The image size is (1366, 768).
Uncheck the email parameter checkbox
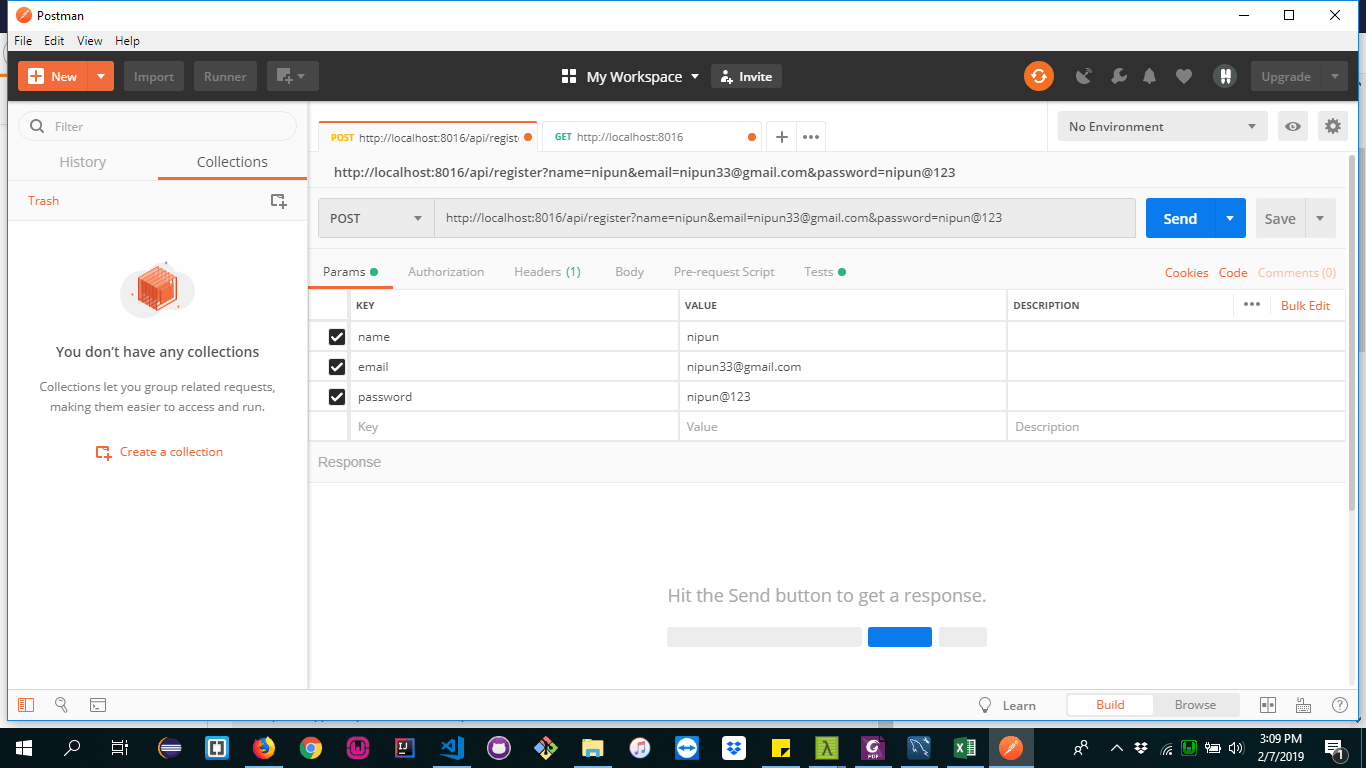pos(337,367)
